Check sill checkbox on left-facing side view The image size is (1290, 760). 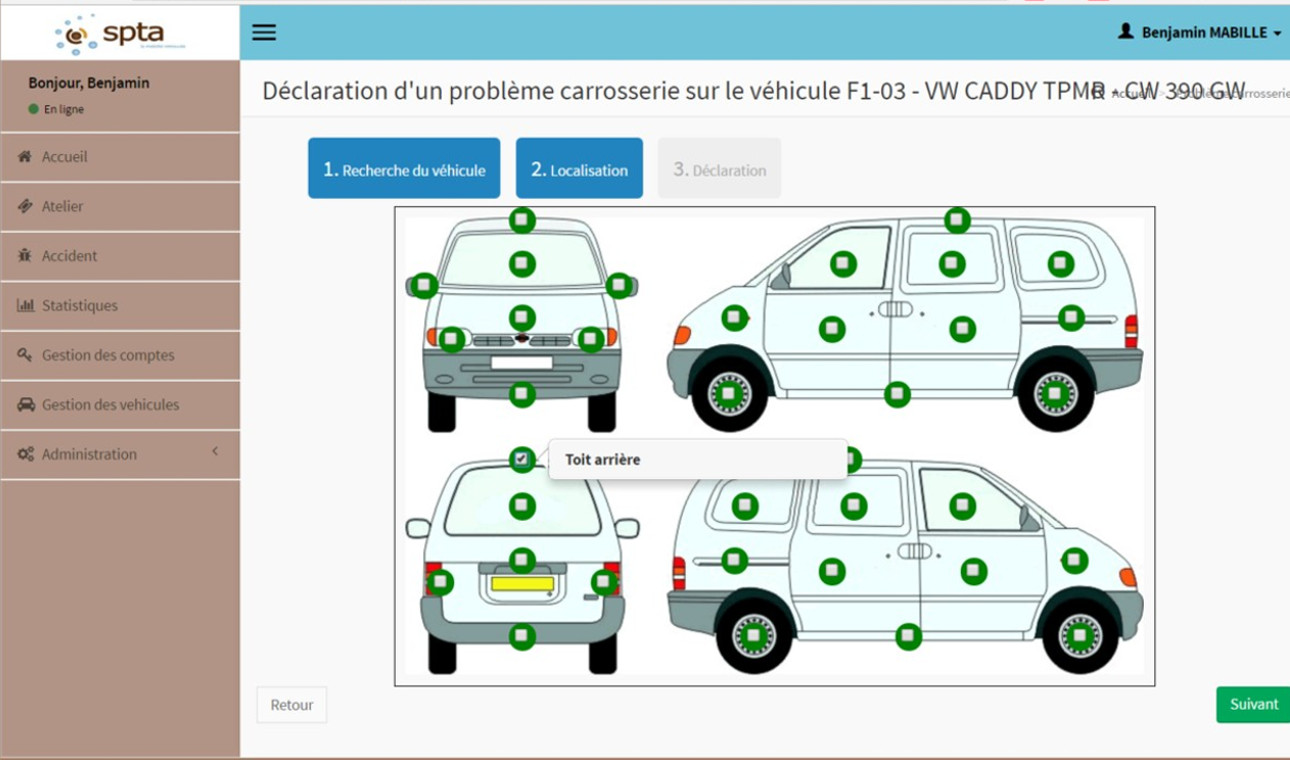click(897, 394)
